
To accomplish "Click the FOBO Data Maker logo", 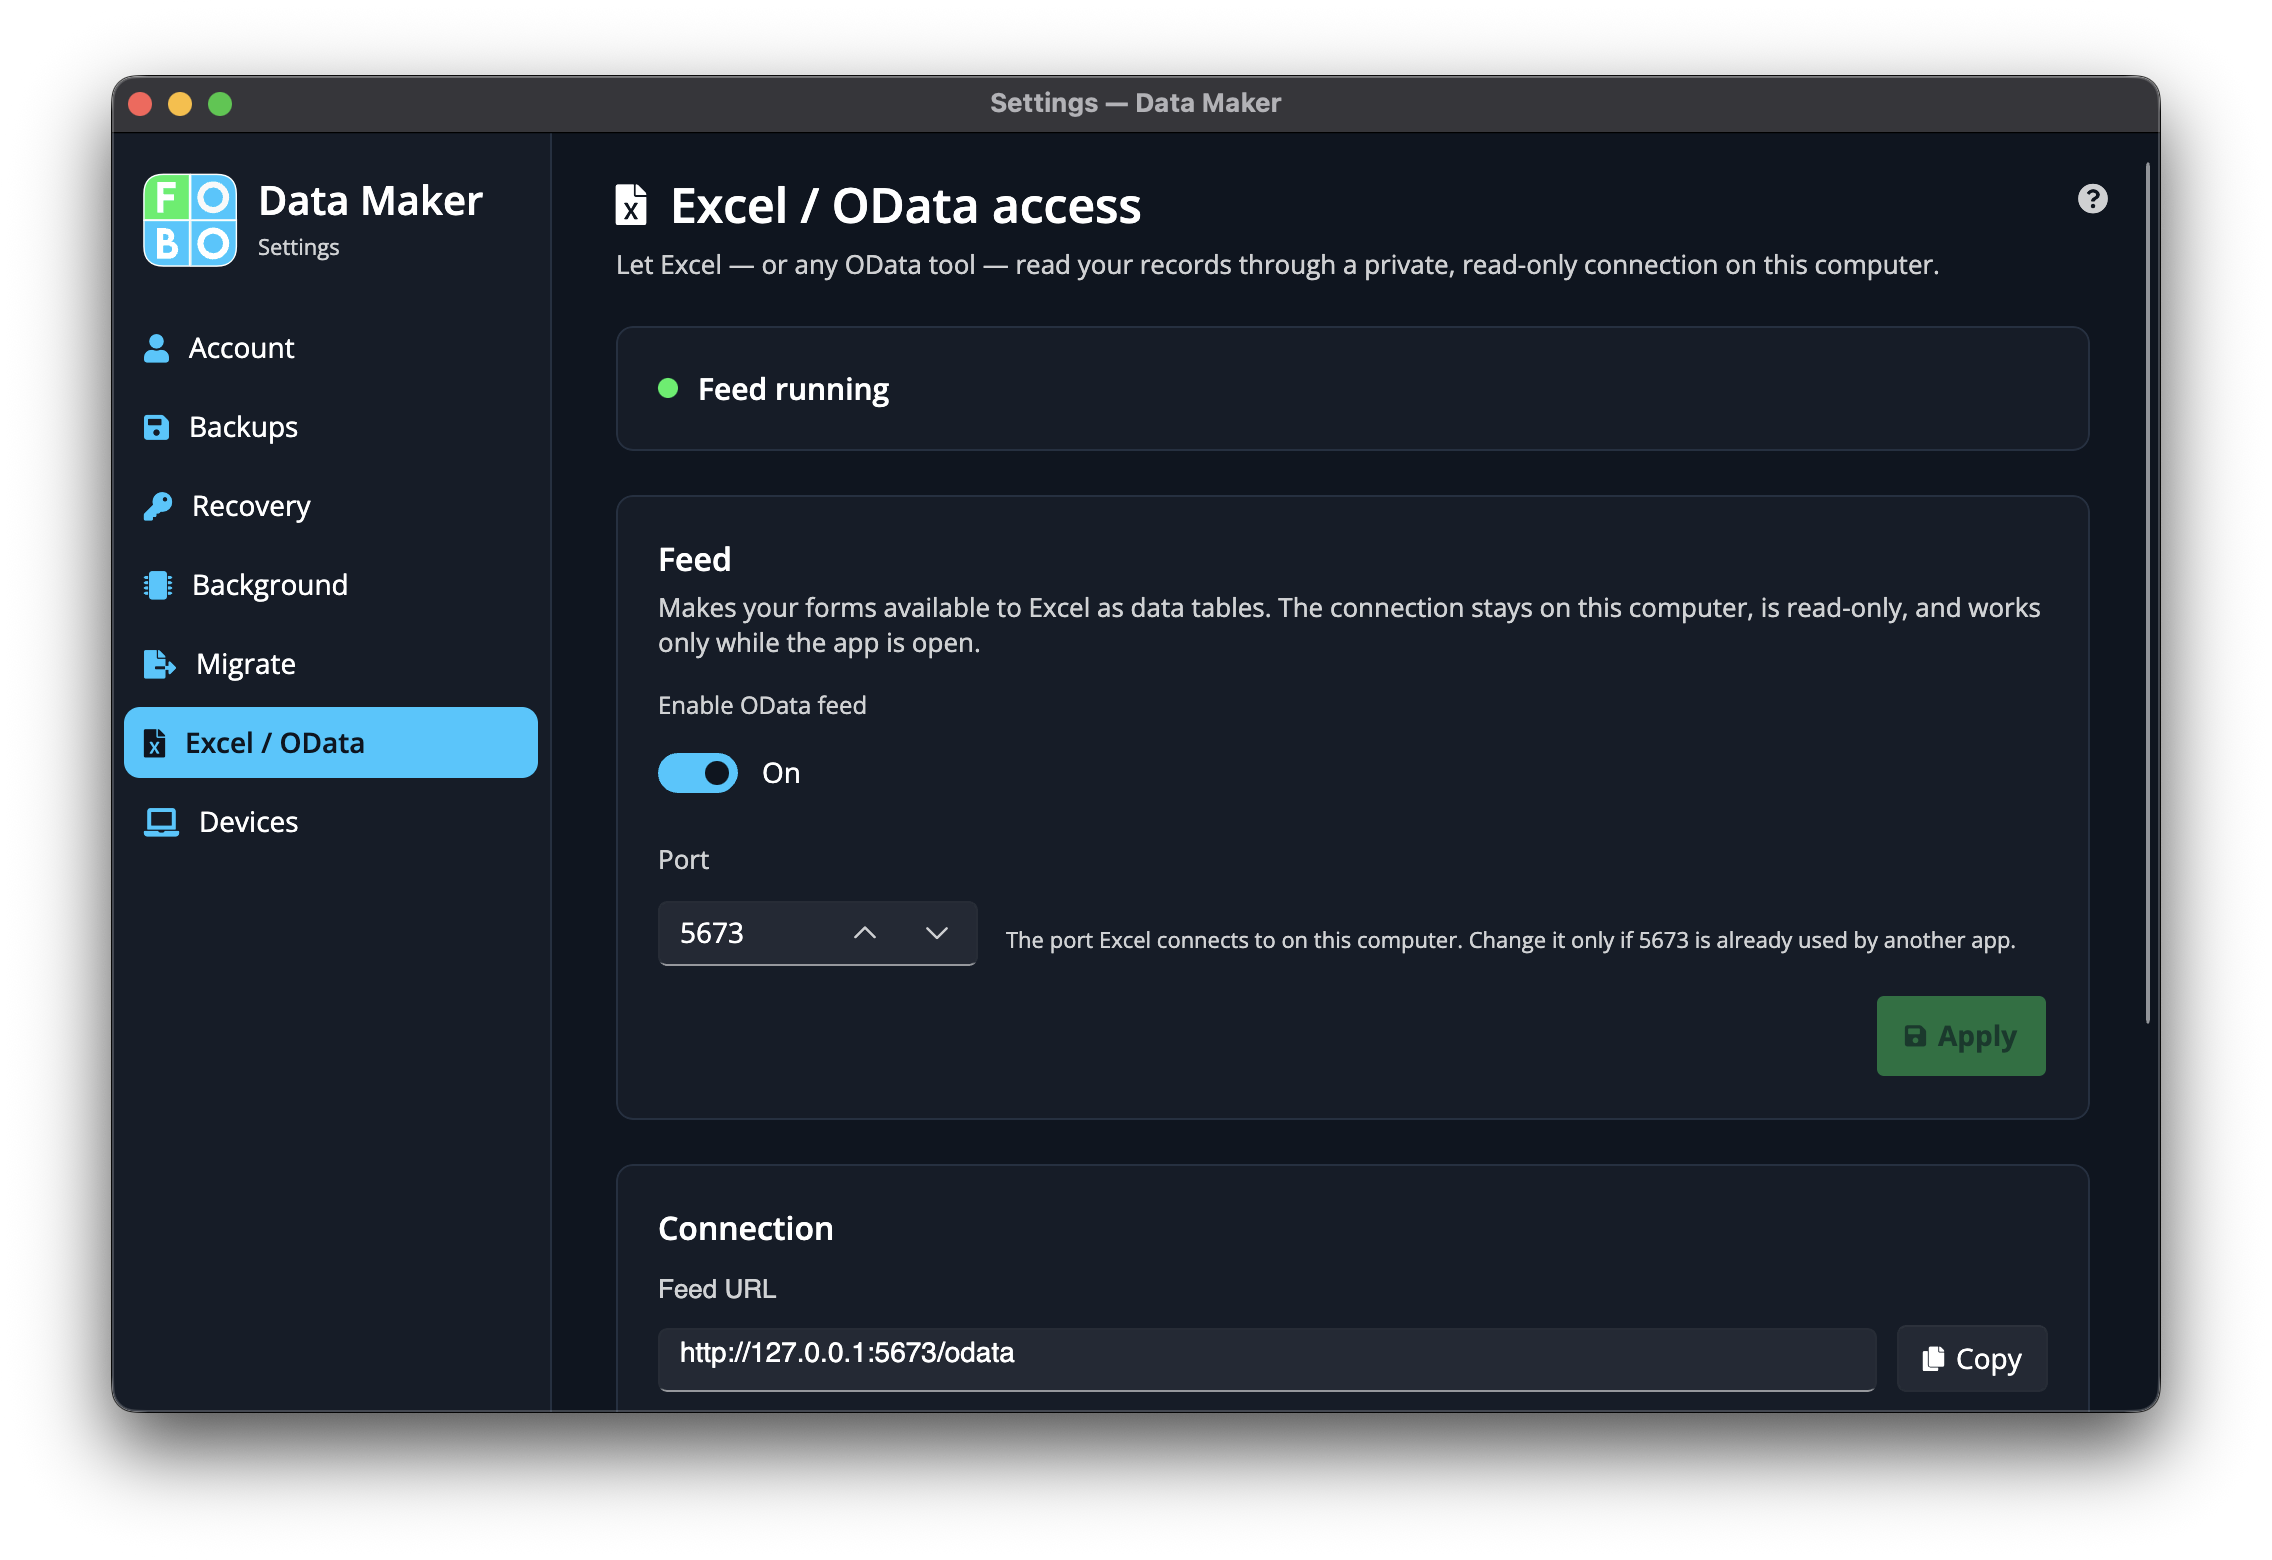I will point(190,220).
